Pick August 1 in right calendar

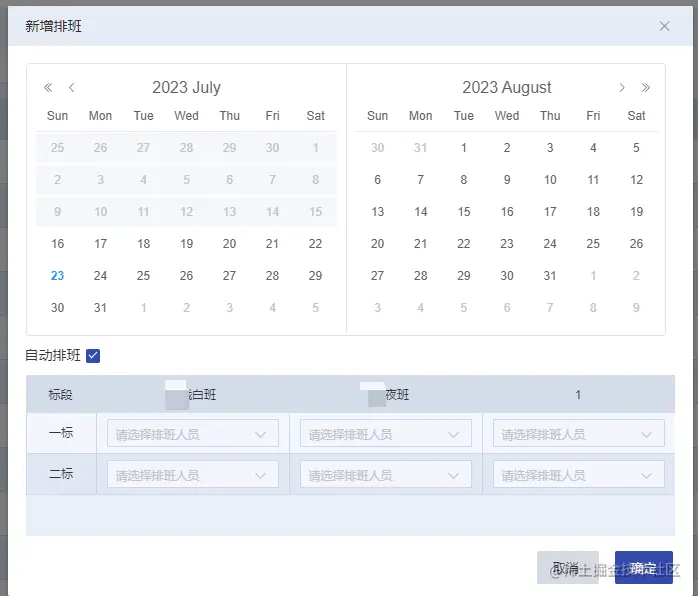(464, 148)
